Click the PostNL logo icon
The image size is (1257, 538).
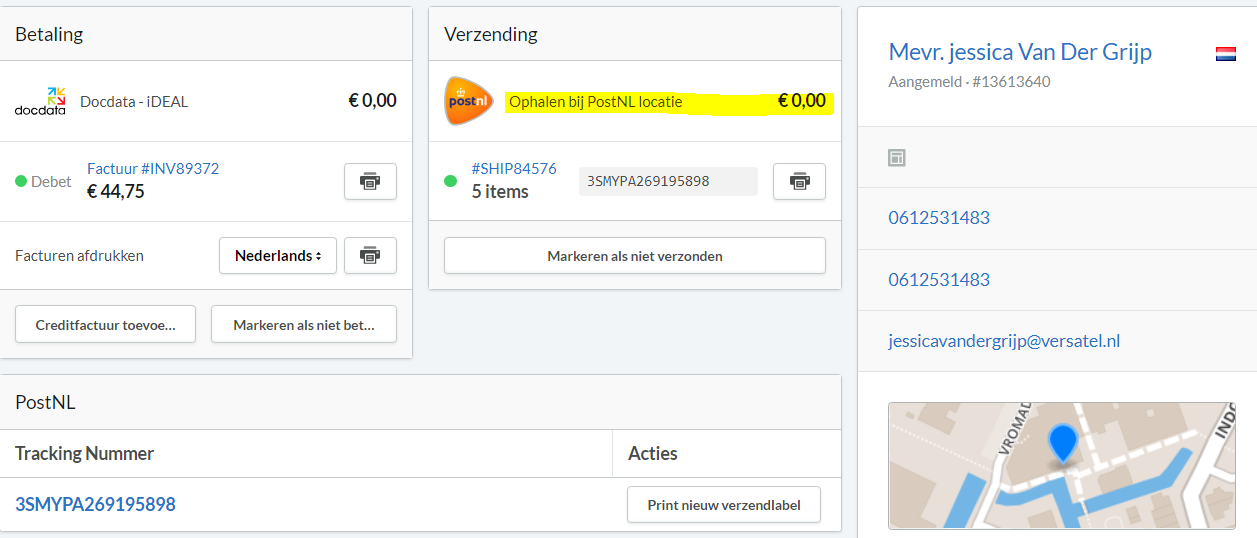(x=469, y=101)
